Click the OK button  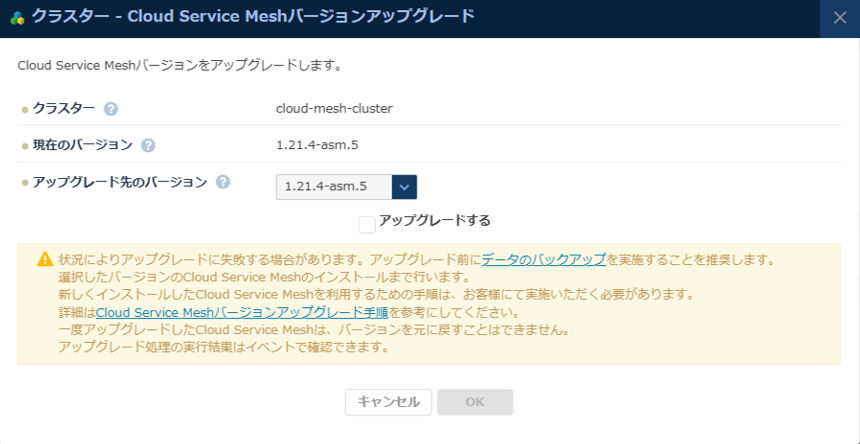click(x=475, y=402)
